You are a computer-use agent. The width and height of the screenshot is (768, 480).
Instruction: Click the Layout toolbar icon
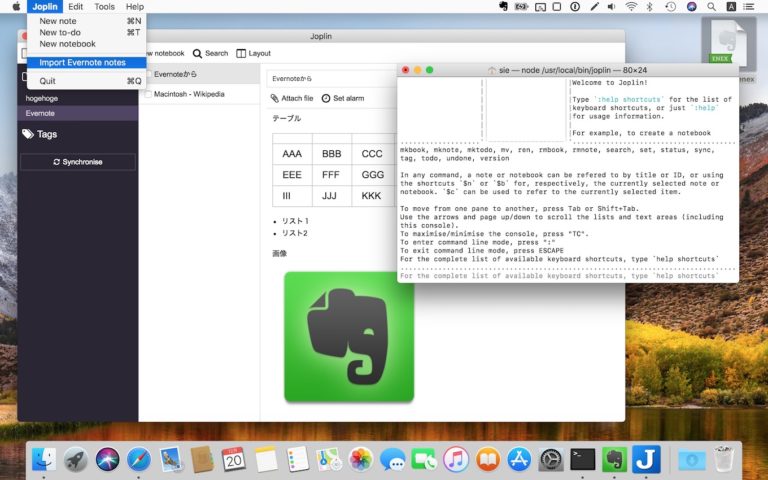(x=241, y=53)
